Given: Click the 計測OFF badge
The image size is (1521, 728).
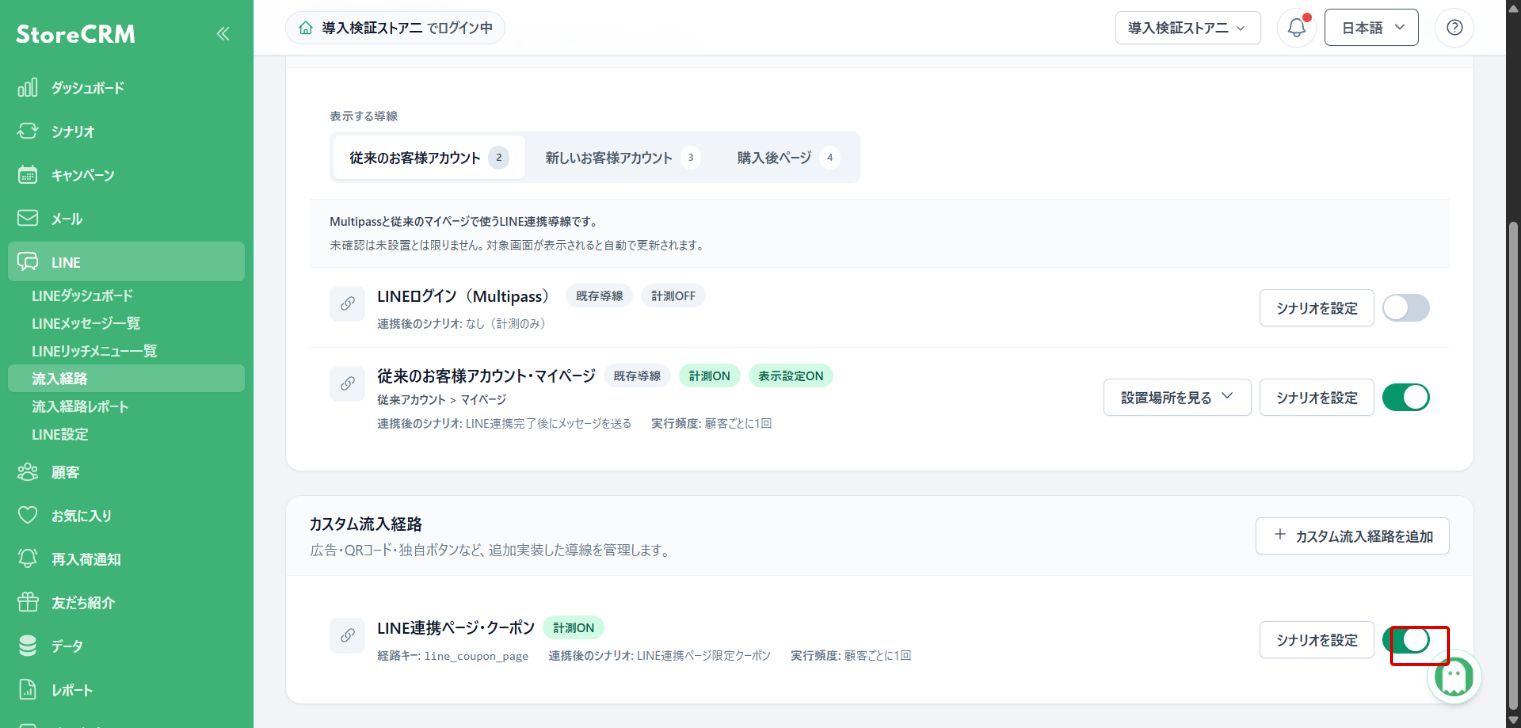Looking at the screenshot, I should point(673,296).
